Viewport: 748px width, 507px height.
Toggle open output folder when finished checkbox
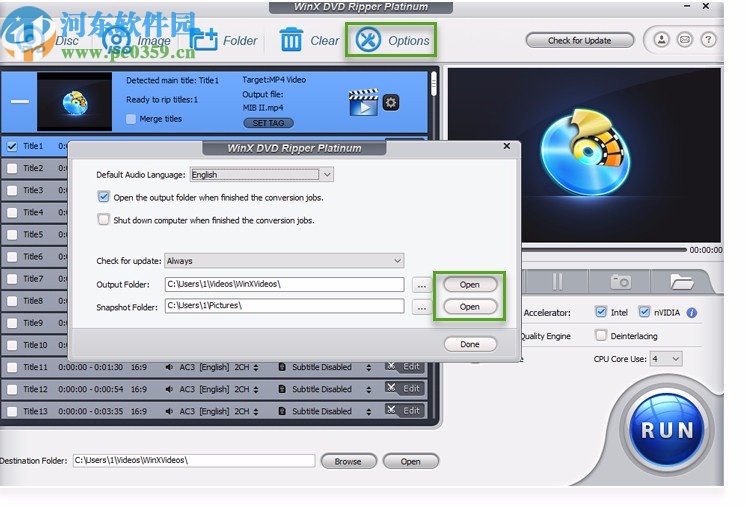[104, 197]
